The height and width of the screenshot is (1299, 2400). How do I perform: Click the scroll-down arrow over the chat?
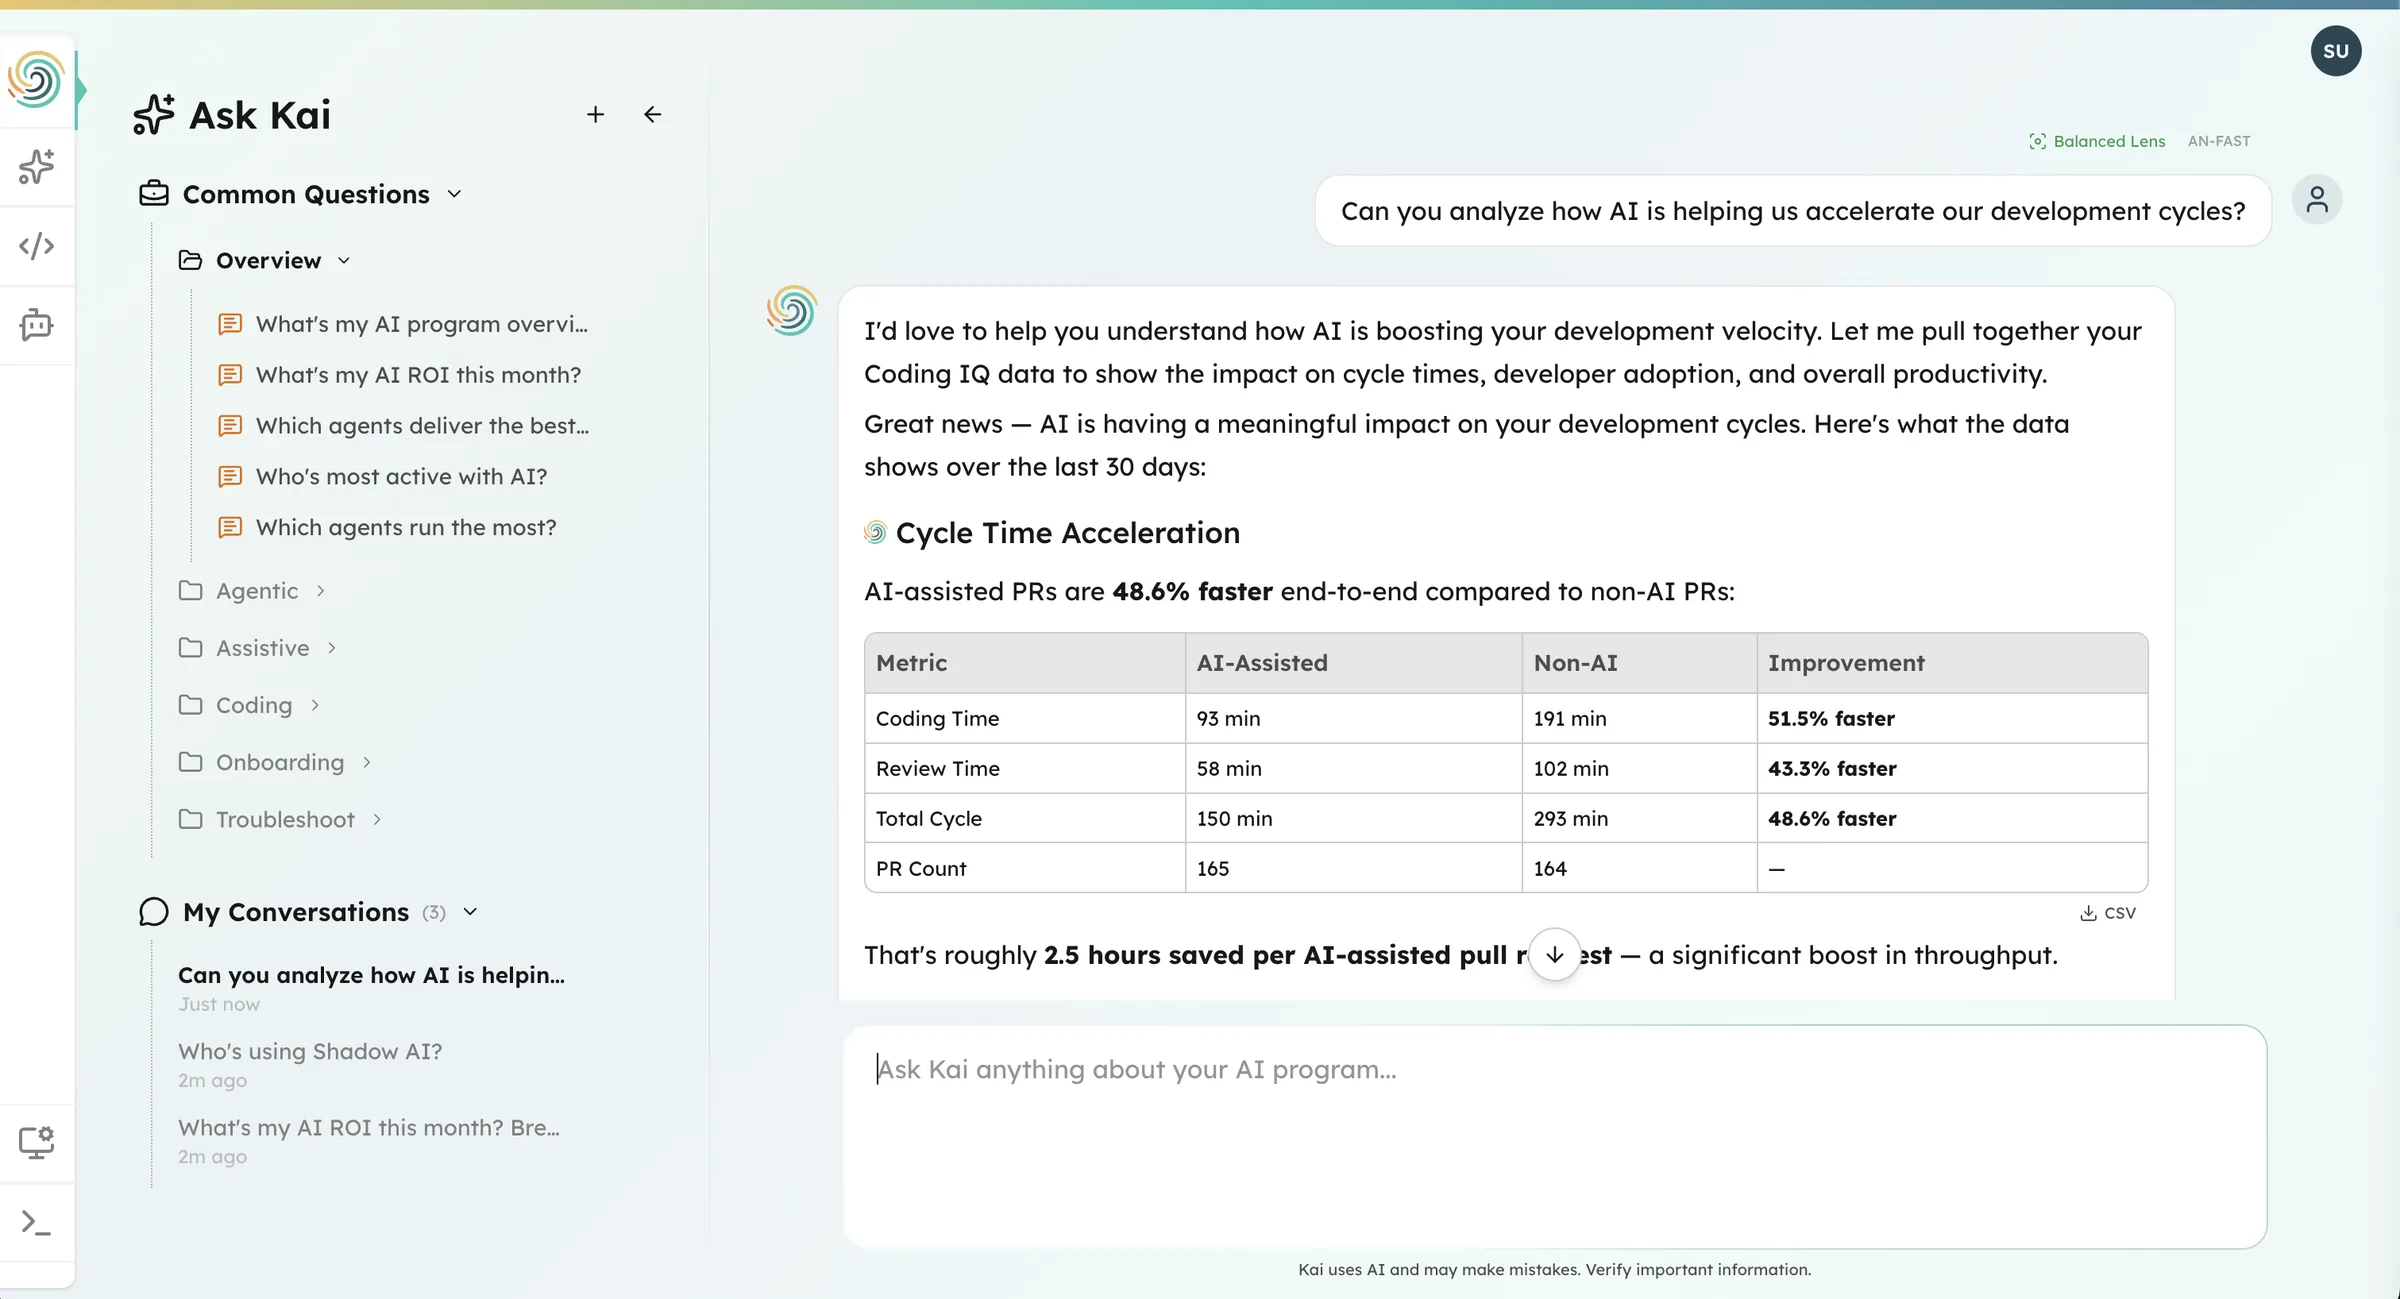click(1554, 954)
